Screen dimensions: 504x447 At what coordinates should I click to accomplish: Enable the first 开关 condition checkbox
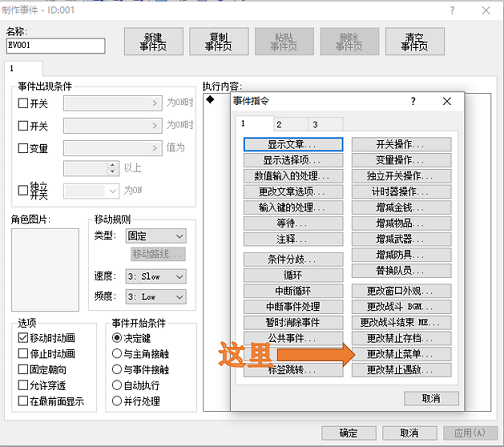(23, 103)
